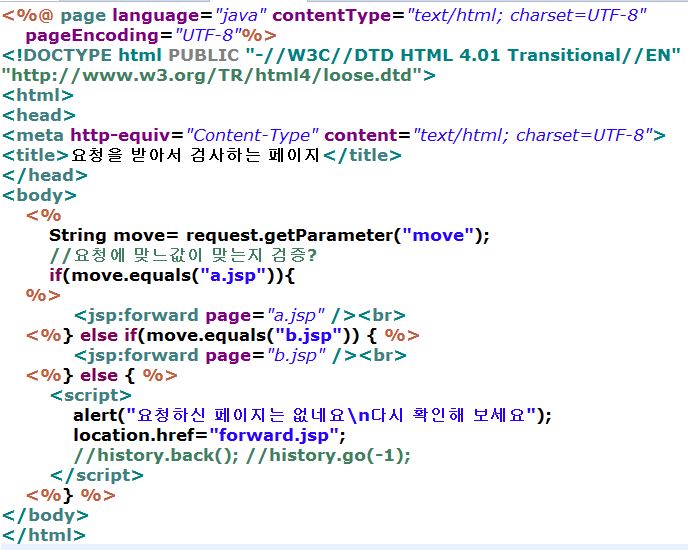Click the closing </head> tag

[45, 175]
